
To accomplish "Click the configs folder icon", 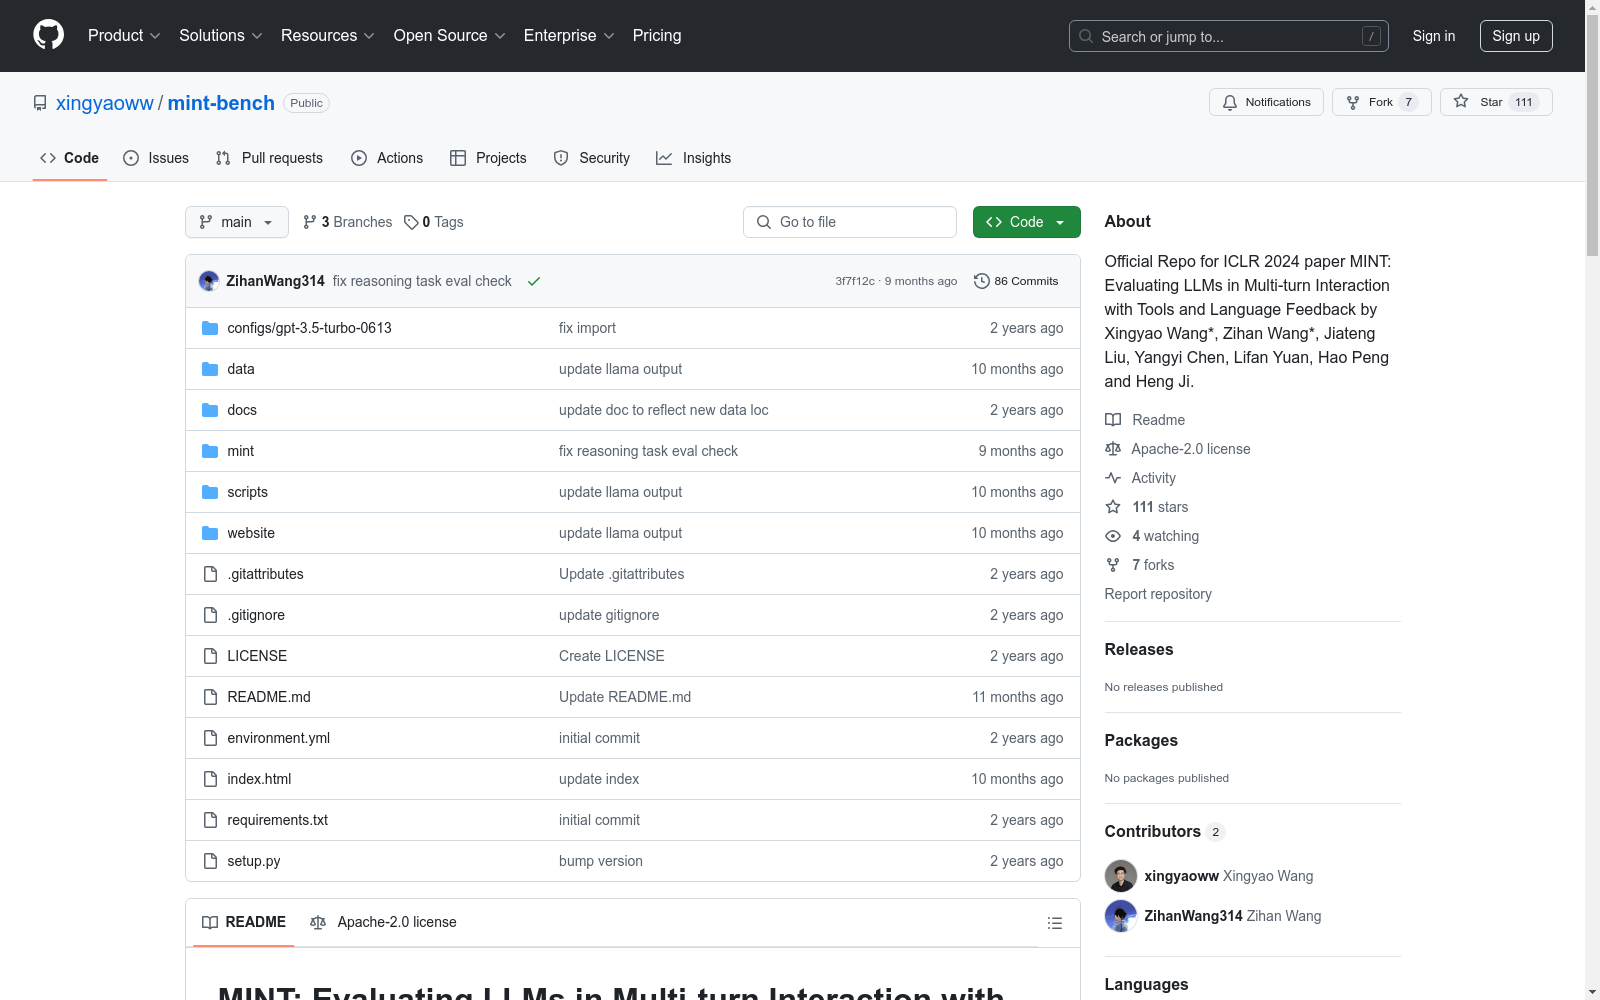I will point(210,328).
